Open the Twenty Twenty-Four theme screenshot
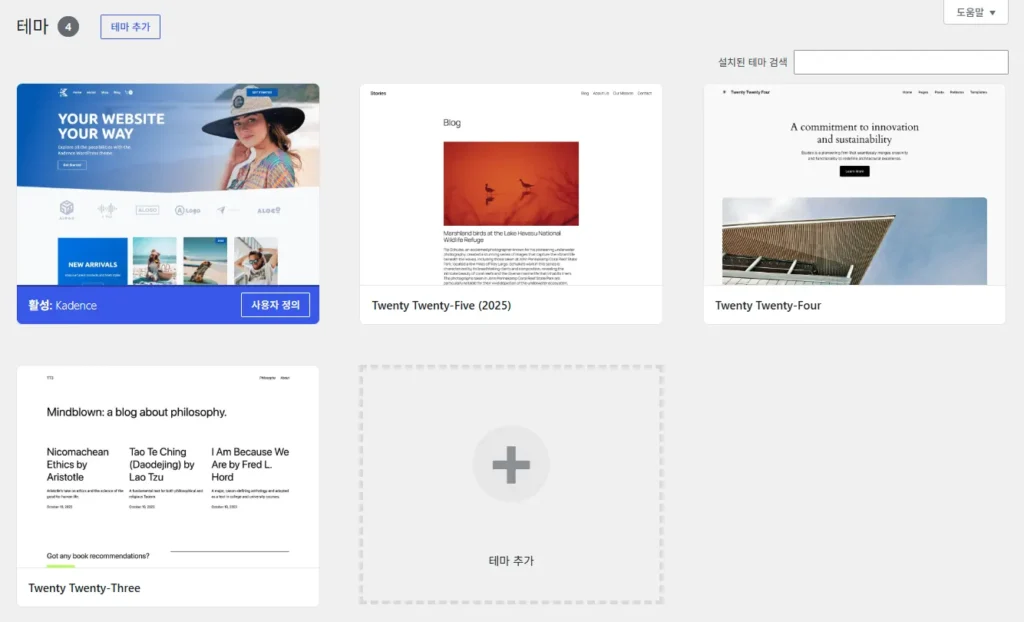Screen dimensions: 1024x622 [854, 184]
